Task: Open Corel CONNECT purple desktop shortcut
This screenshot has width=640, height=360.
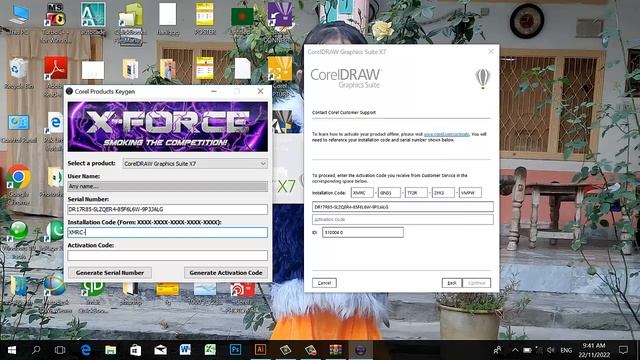Action: (x=280, y=18)
